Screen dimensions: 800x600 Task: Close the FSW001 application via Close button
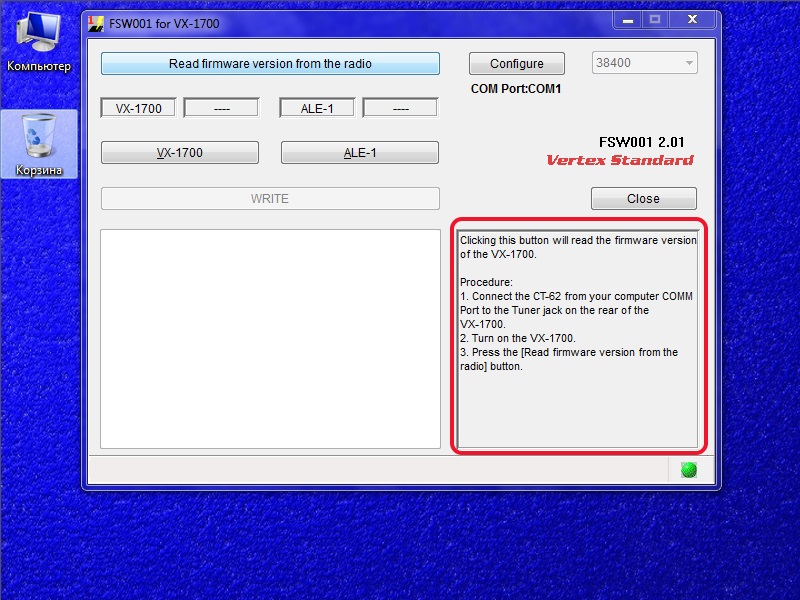tap(643, 198)
